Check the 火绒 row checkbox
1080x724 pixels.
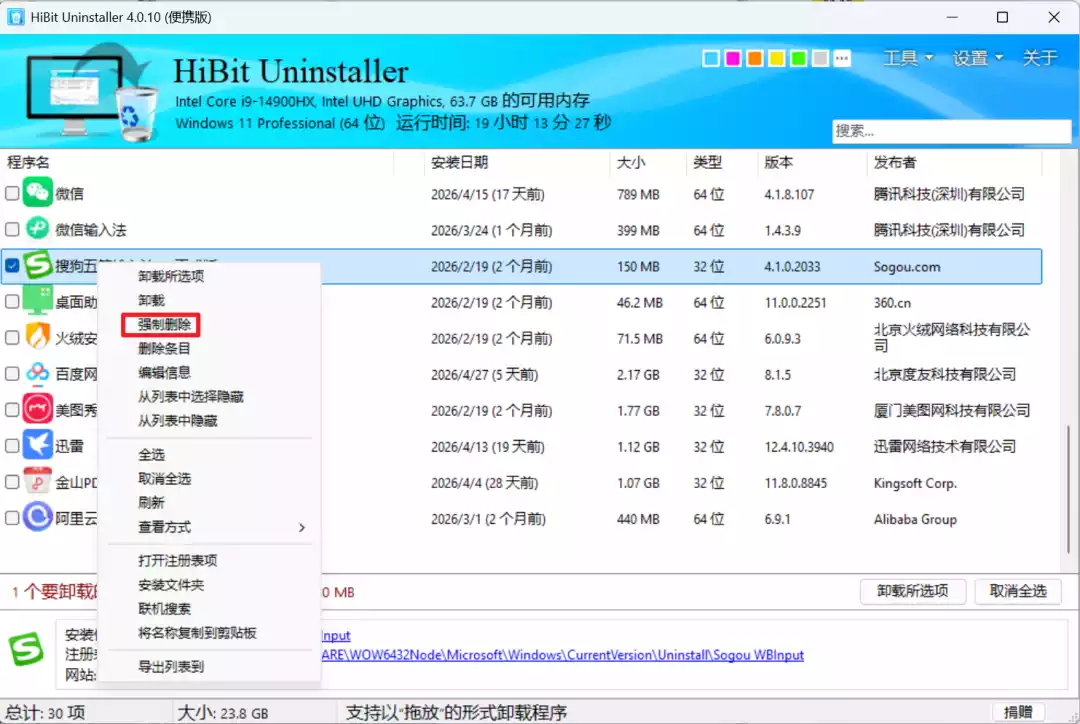coord(12,337)
